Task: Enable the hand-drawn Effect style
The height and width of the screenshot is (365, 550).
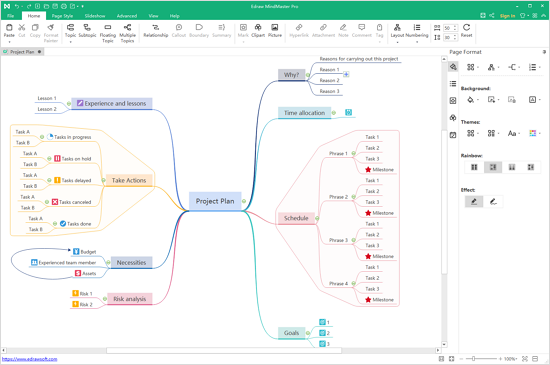Action: pos(493,202)
